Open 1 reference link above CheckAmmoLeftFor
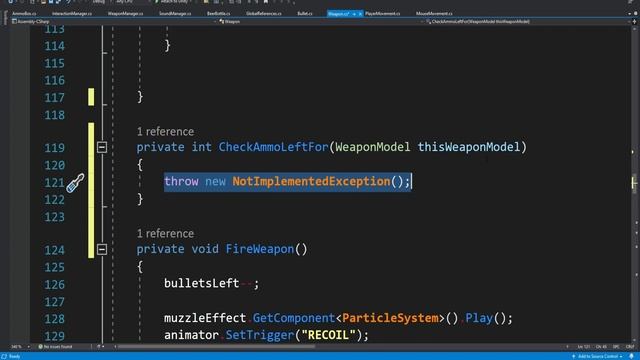This screenshot has height=360, width=640. click(x=165, y=131)
